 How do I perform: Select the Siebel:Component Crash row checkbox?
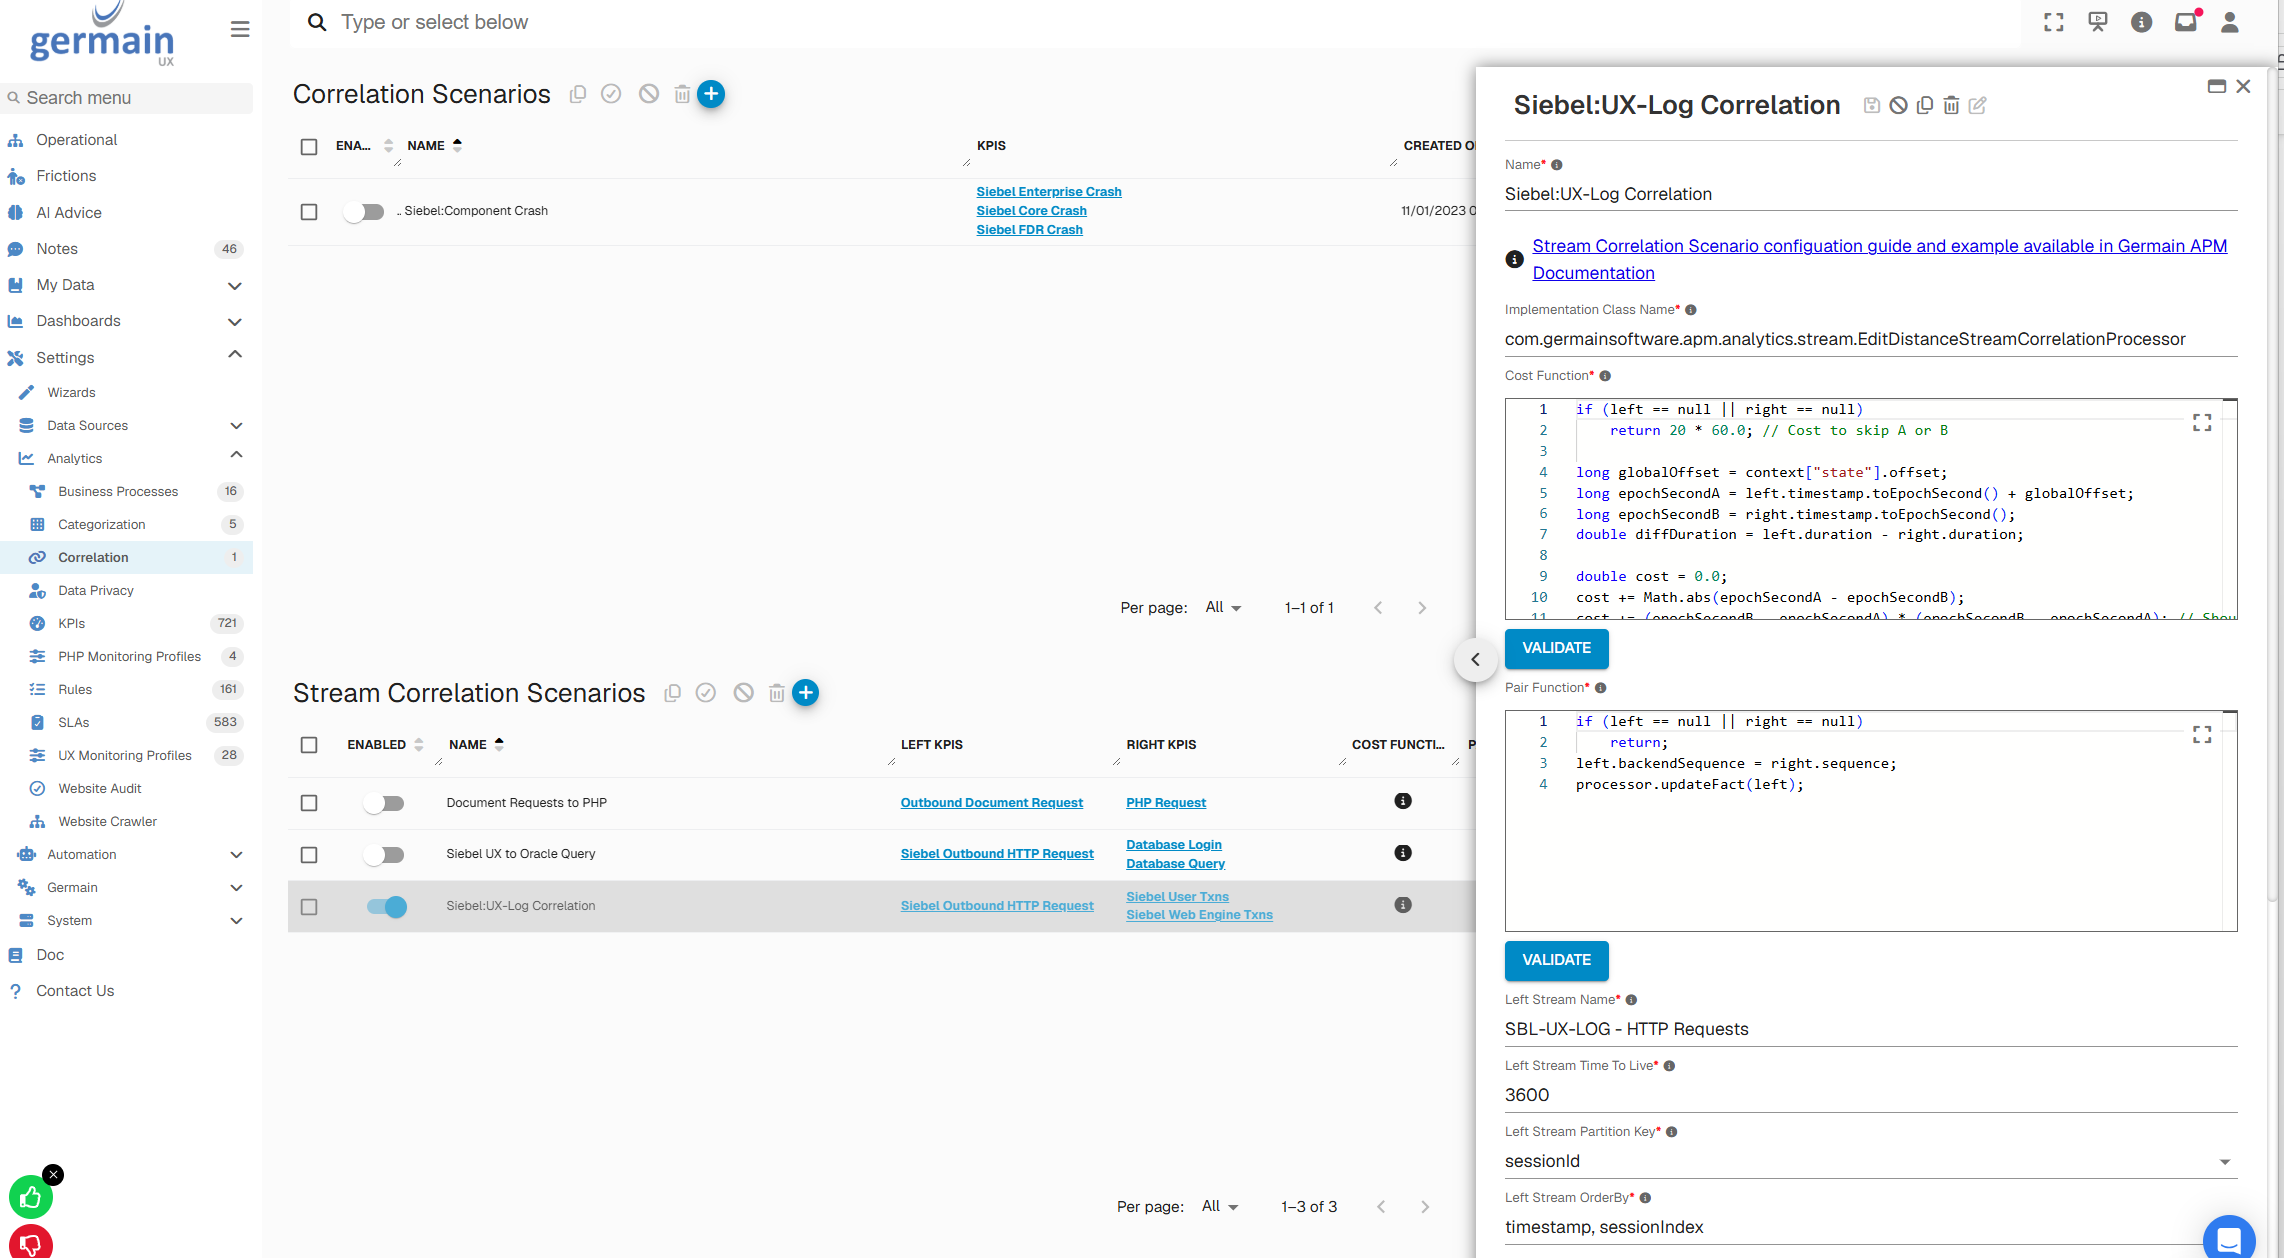[309, 212]
